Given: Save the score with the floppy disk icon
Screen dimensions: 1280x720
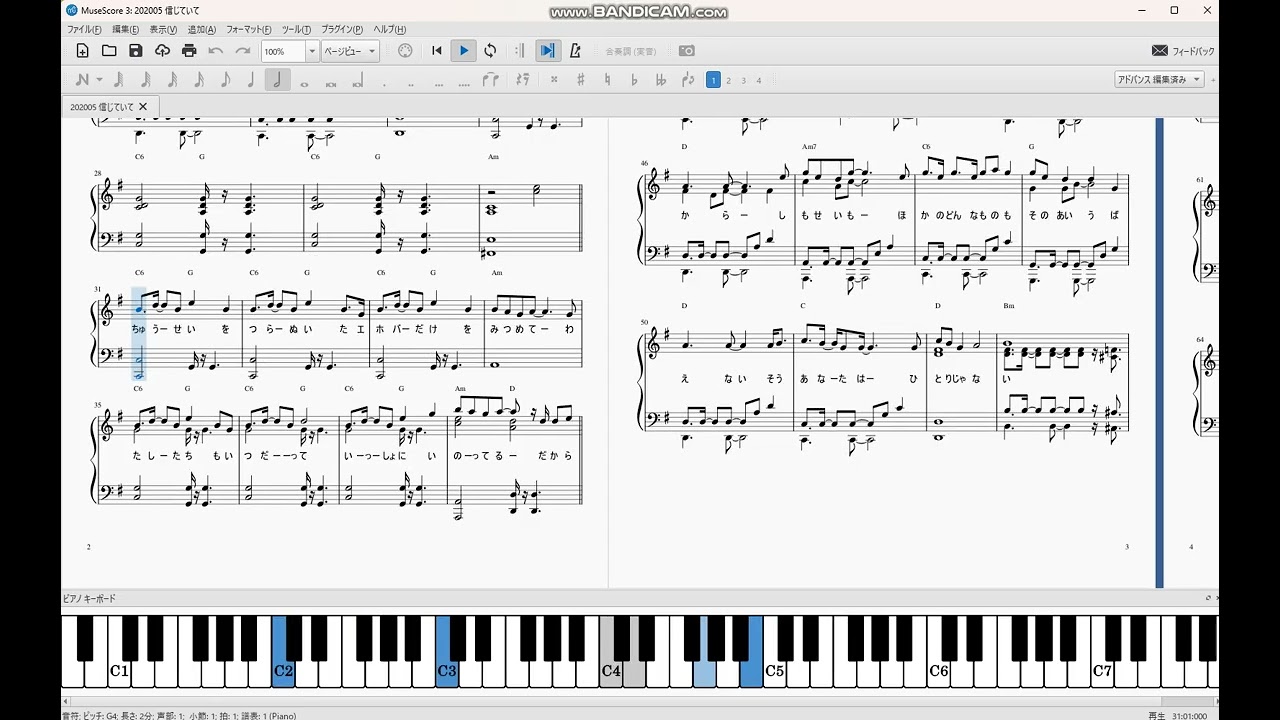Looking at the screenshot, I should click(136, 50).
